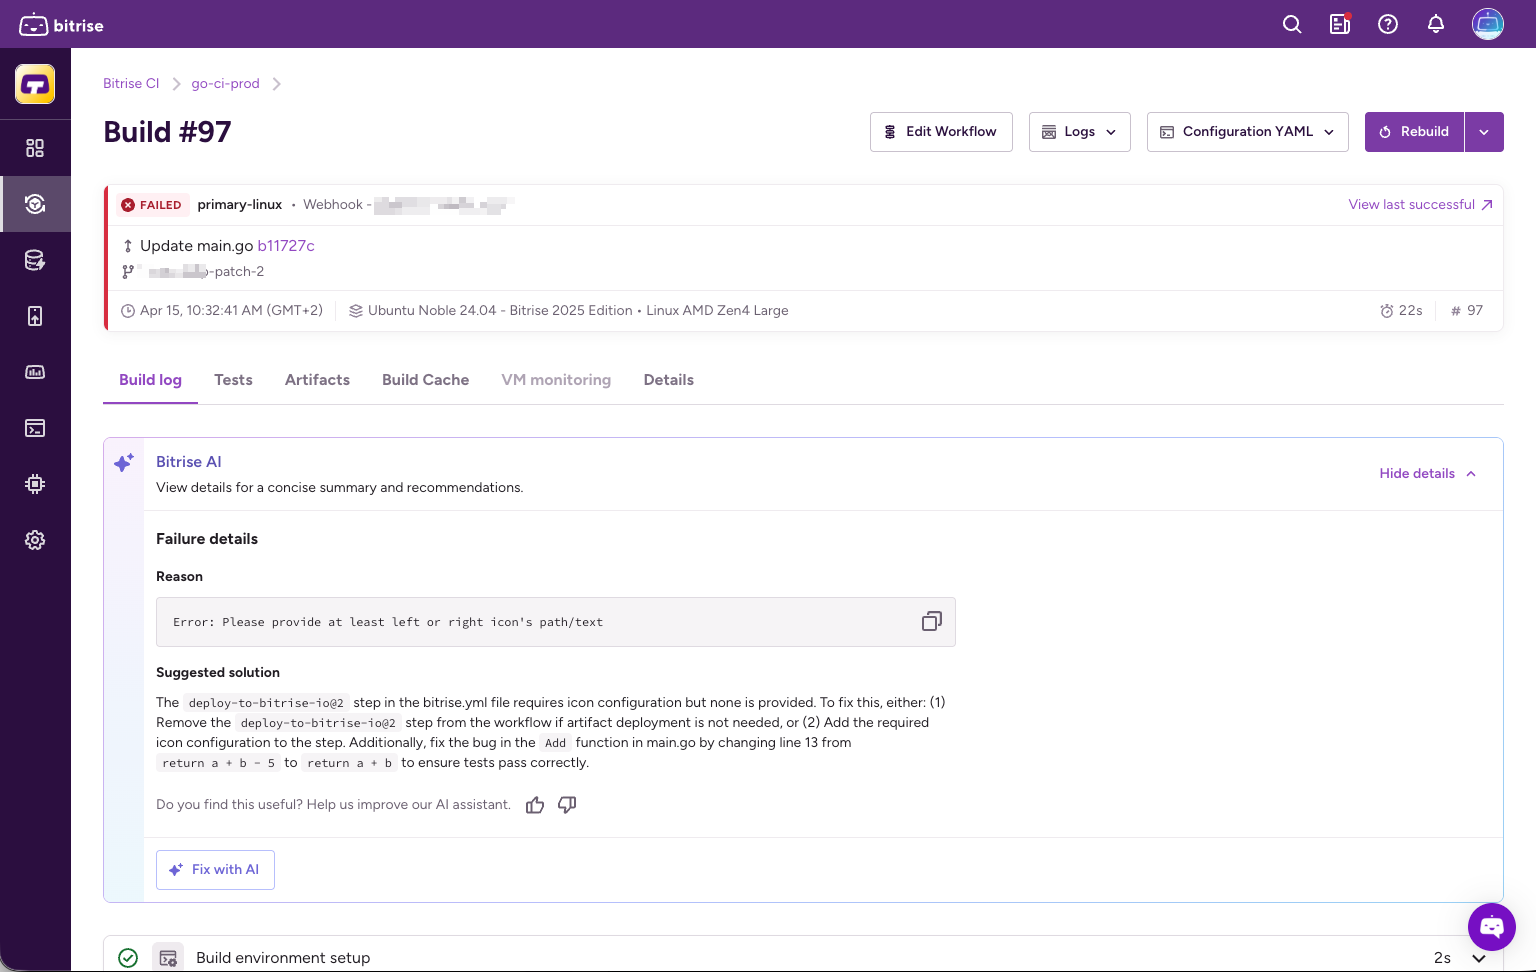This screenshot has width=1536, height=972.
Task: Copy the error reason to clipboard
Action: [x=931, y=622]
